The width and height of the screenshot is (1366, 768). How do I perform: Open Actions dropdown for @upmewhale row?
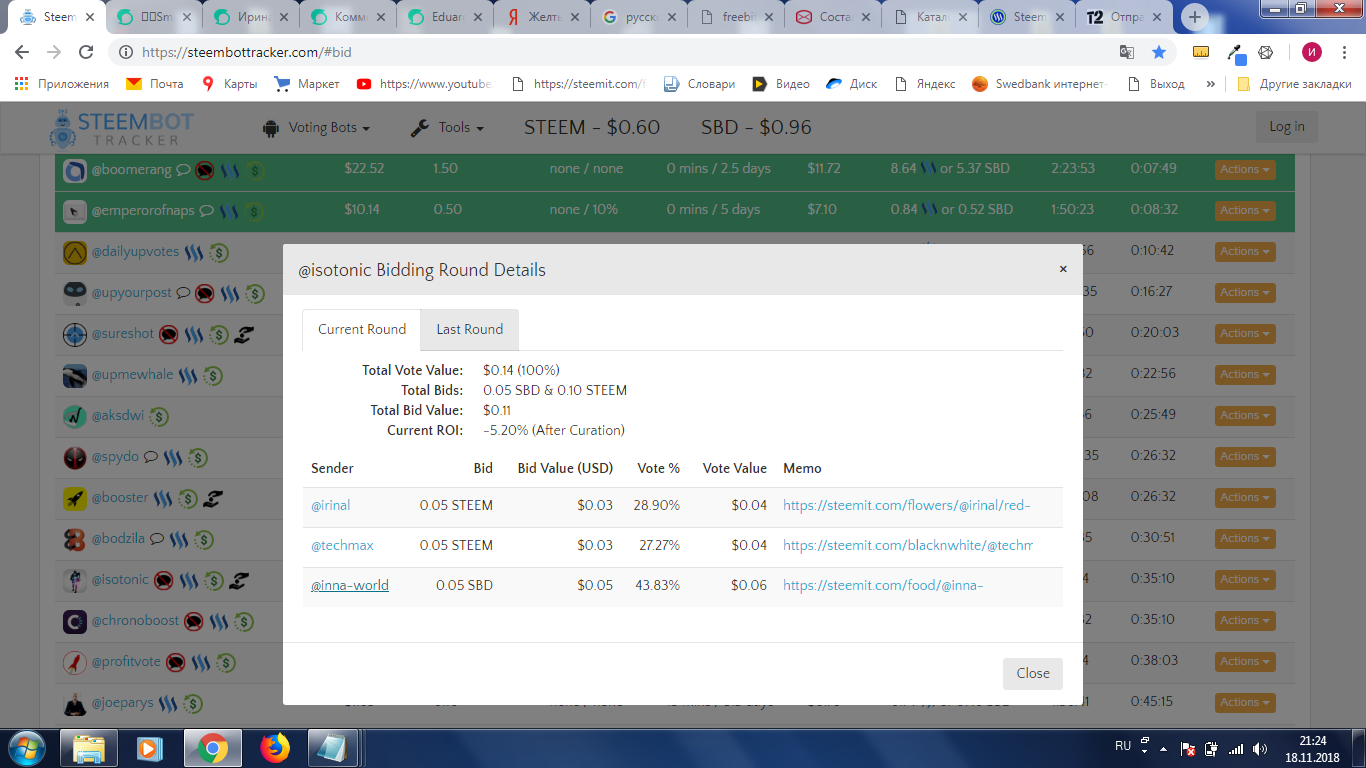[1245, 374]
